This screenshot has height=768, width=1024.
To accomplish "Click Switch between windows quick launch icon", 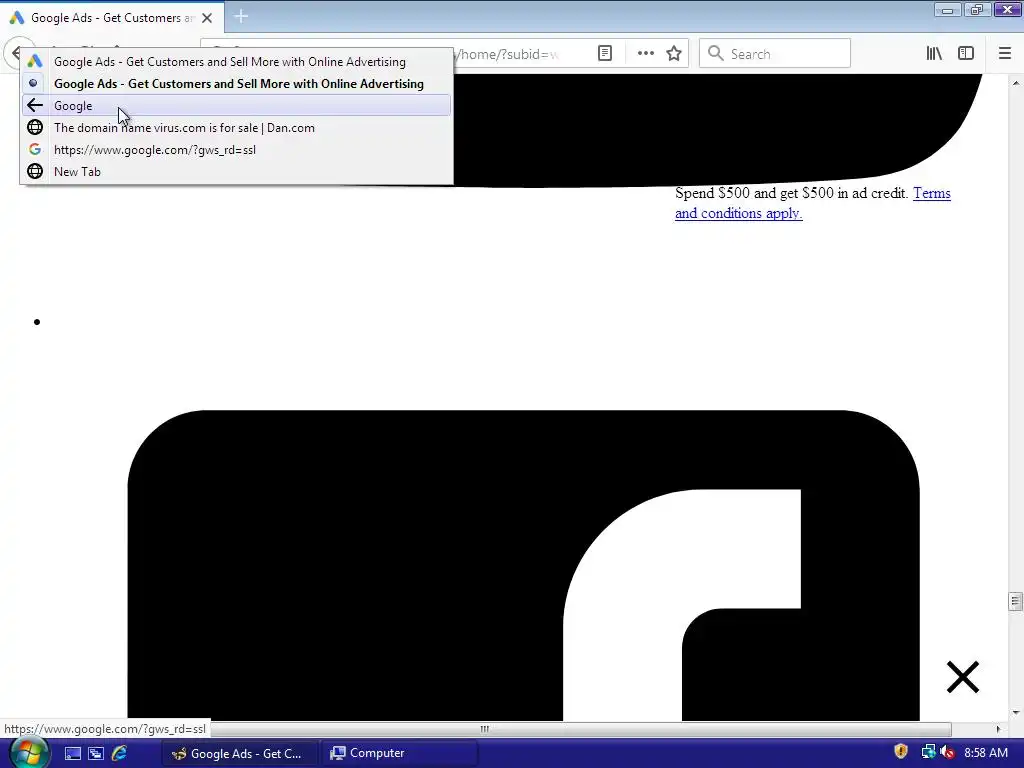I will click(95, 754).
